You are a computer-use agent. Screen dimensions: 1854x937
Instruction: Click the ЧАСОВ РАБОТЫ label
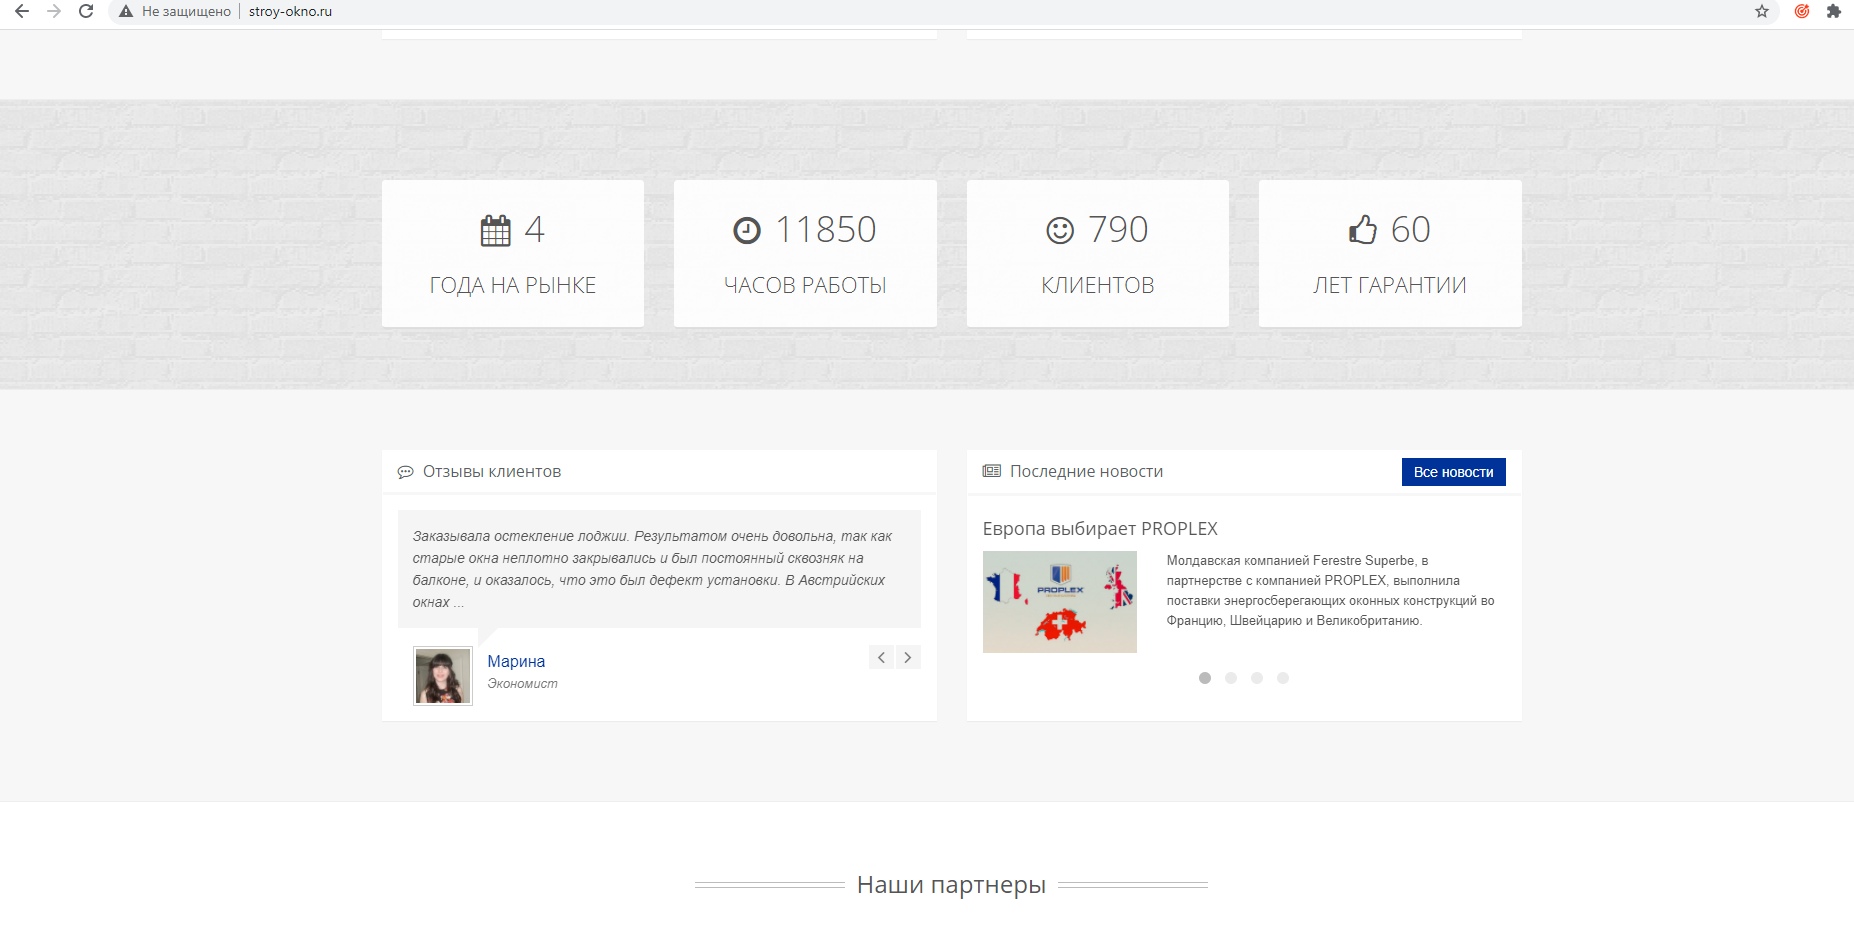coord(805,286)
